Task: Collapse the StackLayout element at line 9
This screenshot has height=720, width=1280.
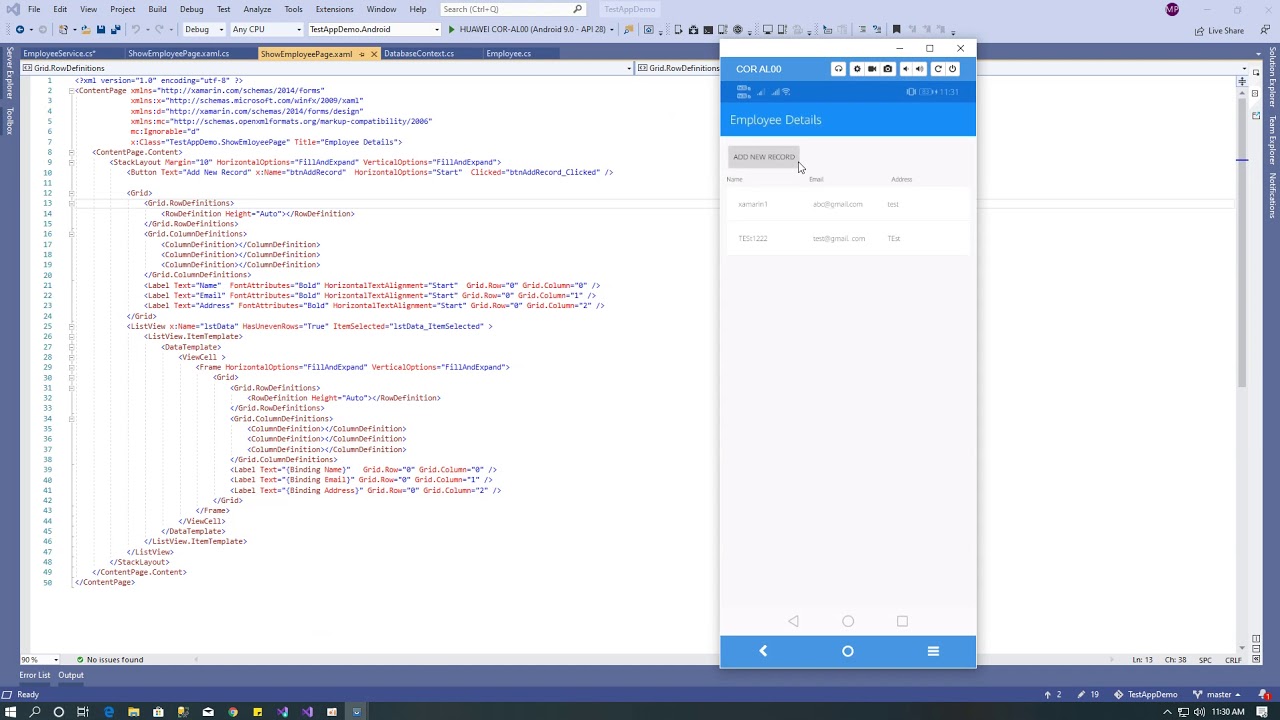Action: (71, 162)
